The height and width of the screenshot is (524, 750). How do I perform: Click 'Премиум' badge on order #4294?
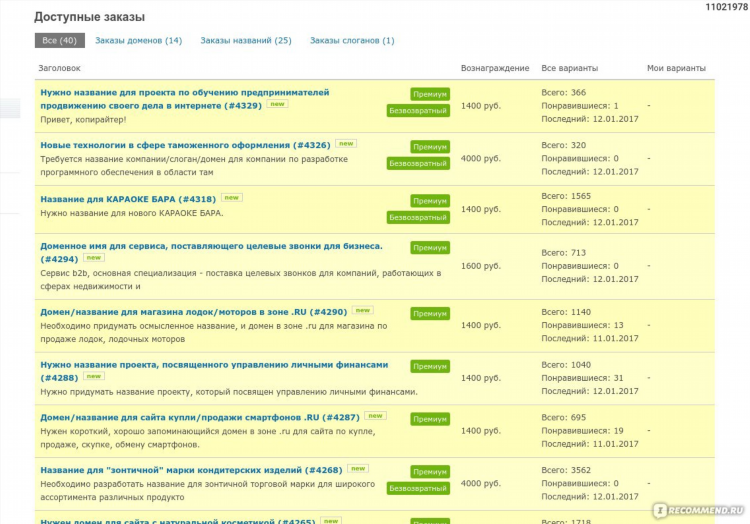[x=430, y=248]
